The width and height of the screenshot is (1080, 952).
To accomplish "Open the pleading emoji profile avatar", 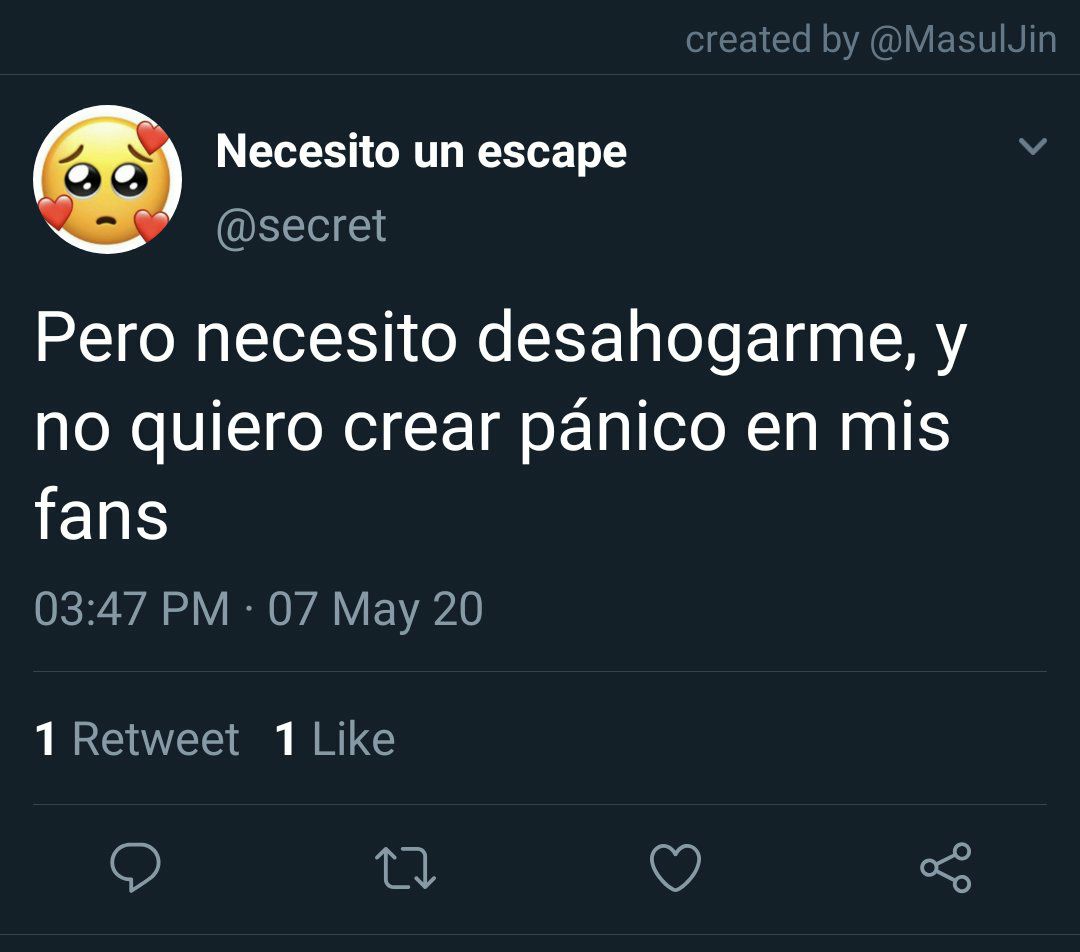I will 107,179.
